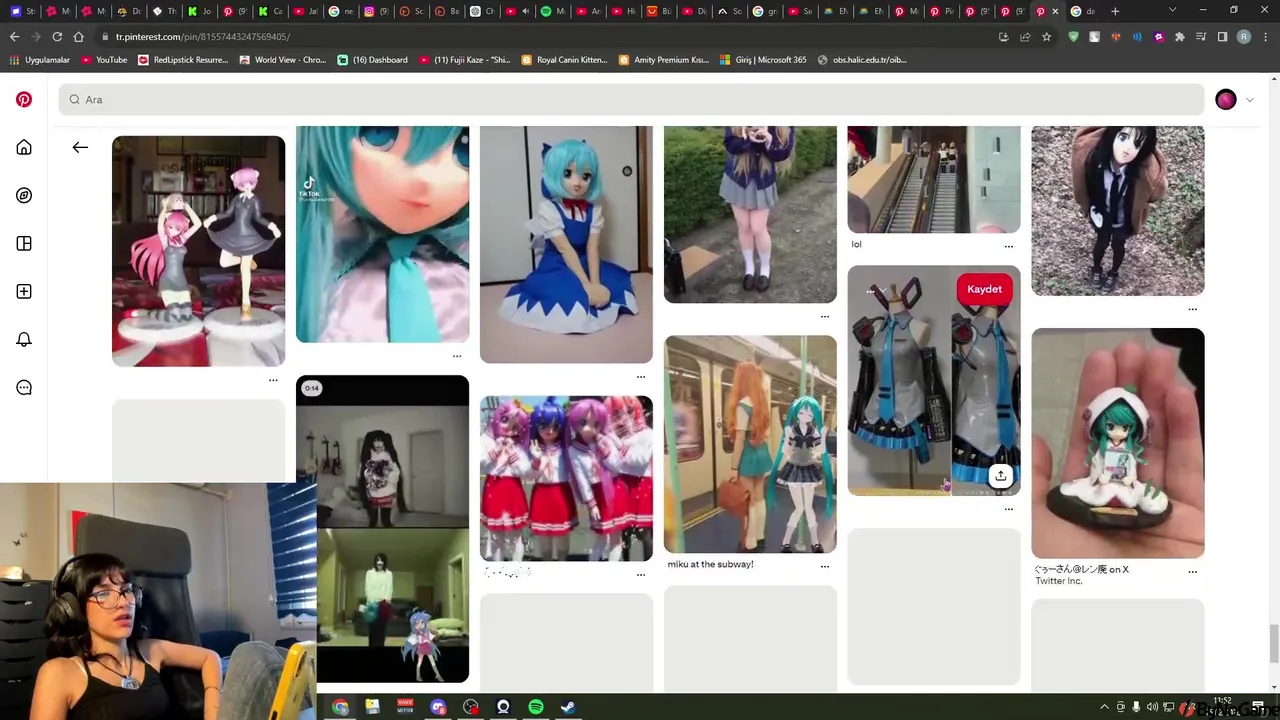
Task: Click the 'miku at the subway!' caption
Action: pos(710,564)
